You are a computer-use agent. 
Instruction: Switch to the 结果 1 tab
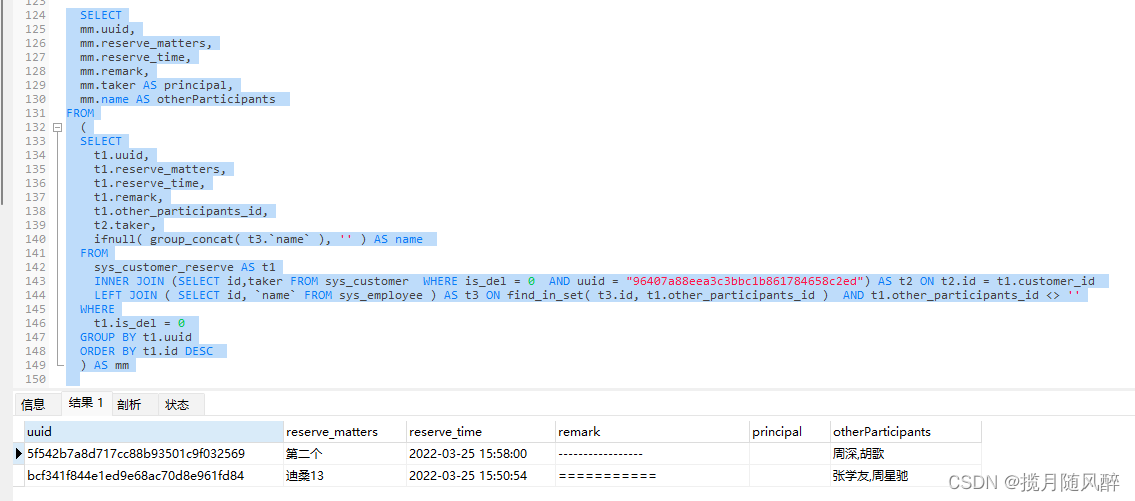86,403
